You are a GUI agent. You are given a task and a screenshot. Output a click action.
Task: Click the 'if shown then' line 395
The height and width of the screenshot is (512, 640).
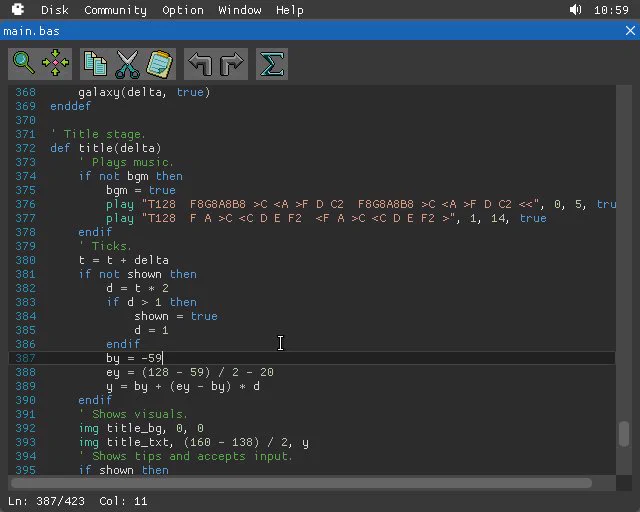click(x=124, y=470)
